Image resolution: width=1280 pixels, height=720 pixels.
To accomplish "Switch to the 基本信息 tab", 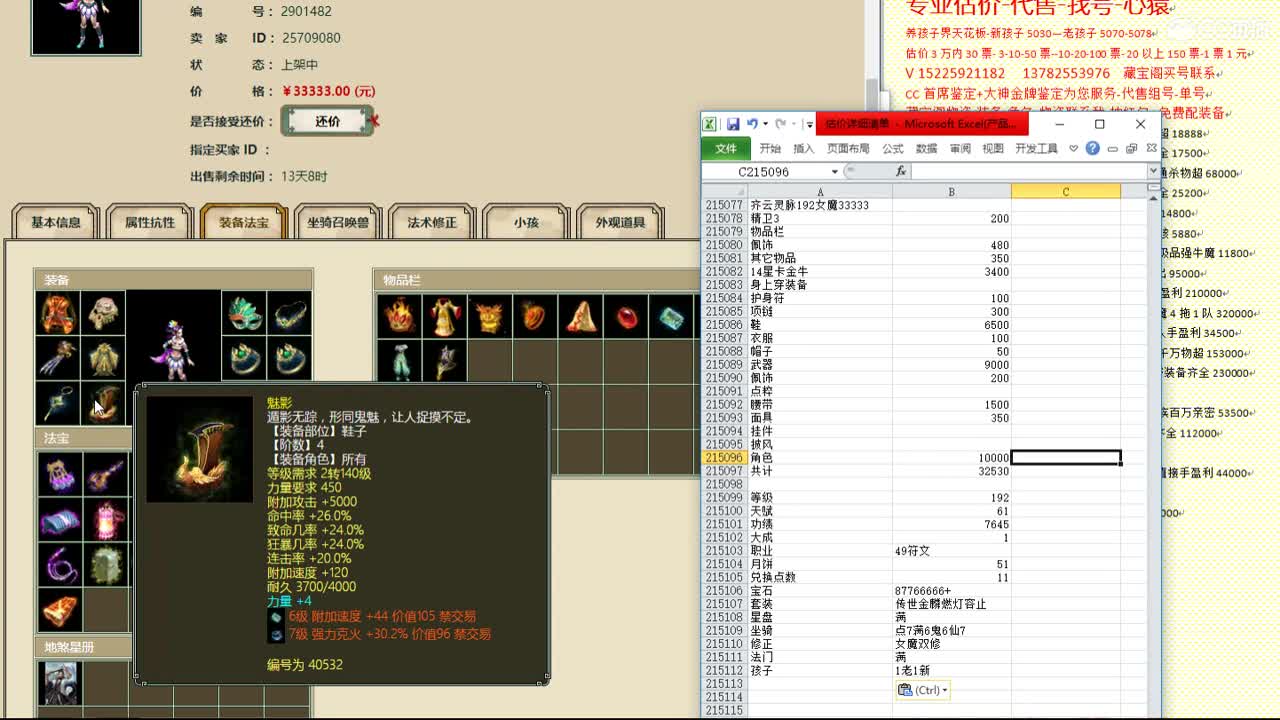I will point(56,223).
